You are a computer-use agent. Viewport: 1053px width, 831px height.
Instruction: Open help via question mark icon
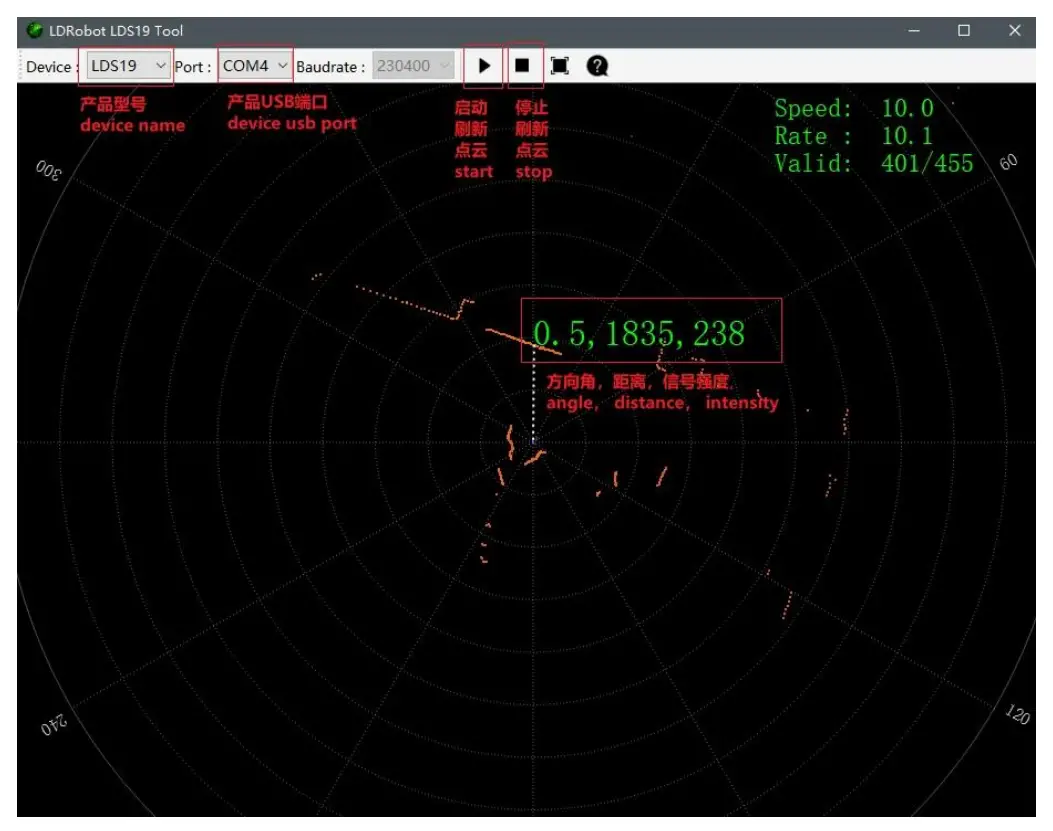coord(597,66)
